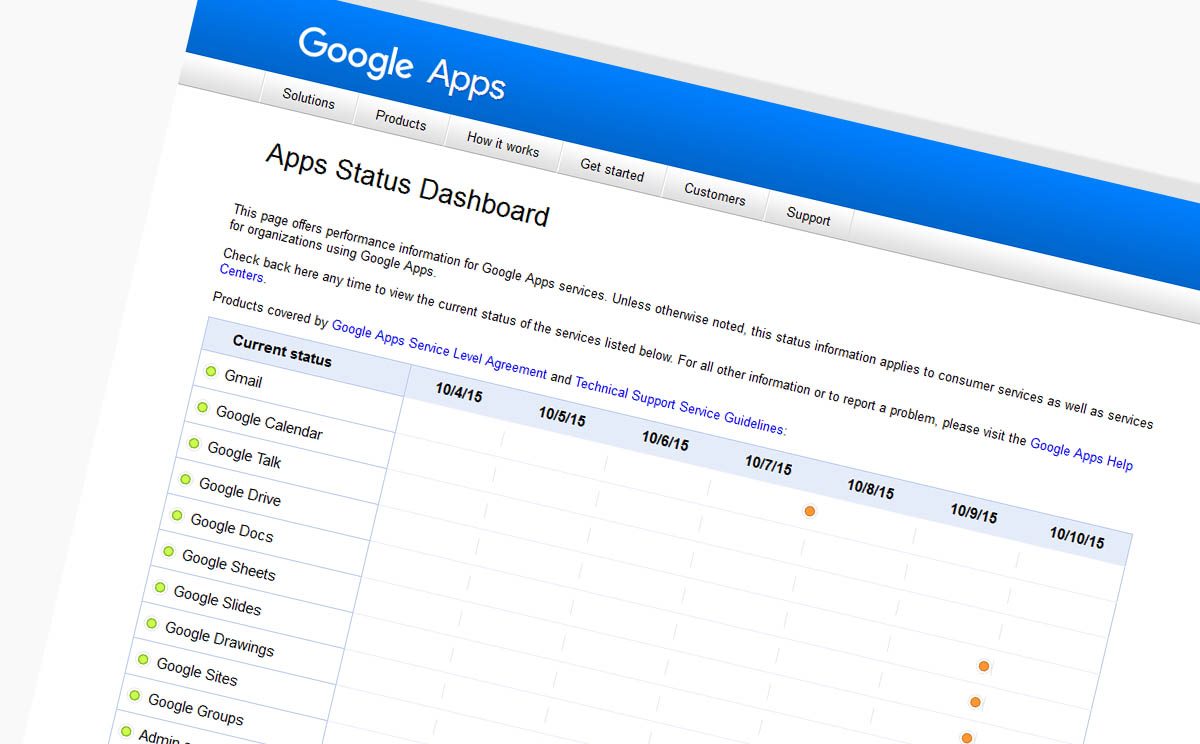The width and height of the screenshot is (1200, 744).
Task: Open the orange incident dot in the Google Drive row
Action: (x=984, y=666)
